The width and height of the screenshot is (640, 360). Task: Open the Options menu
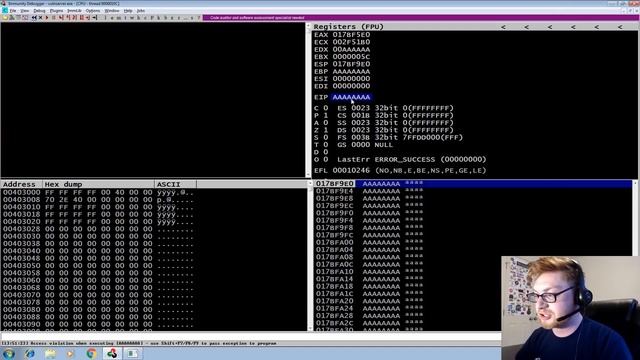click(93, 11)
